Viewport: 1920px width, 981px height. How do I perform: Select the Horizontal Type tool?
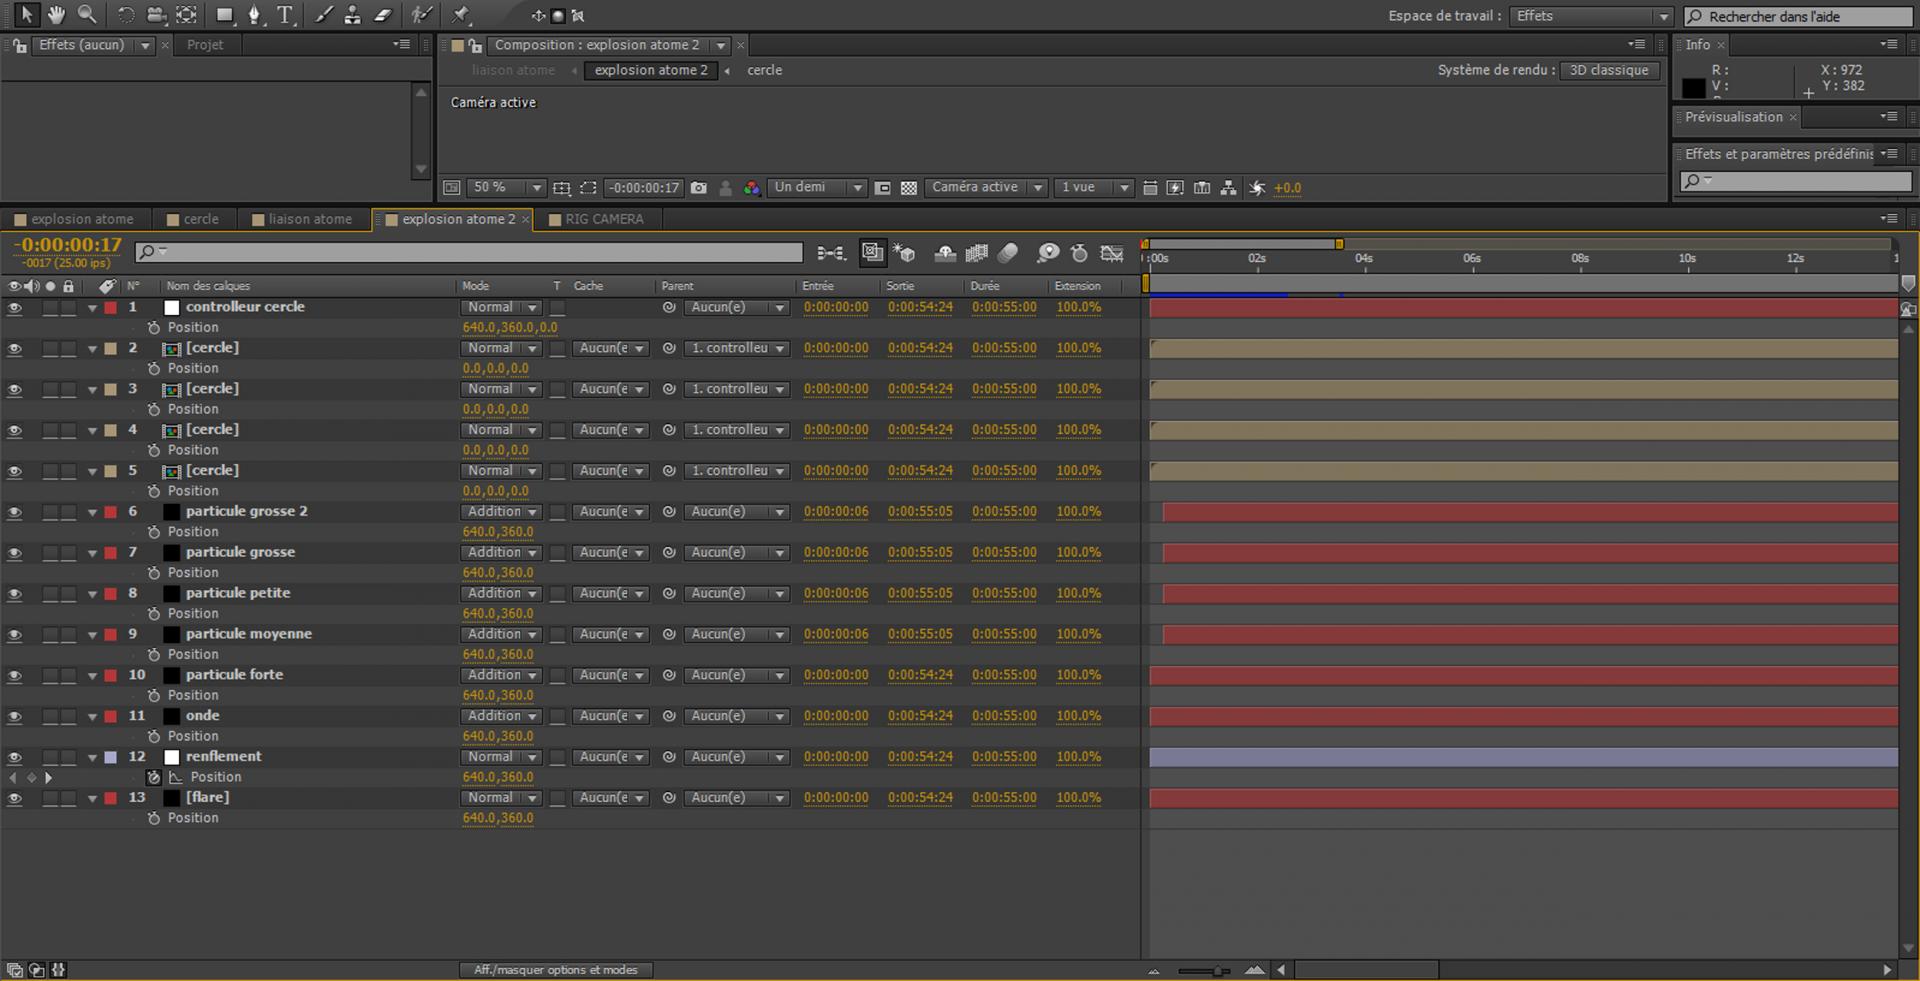click(286, 15)
